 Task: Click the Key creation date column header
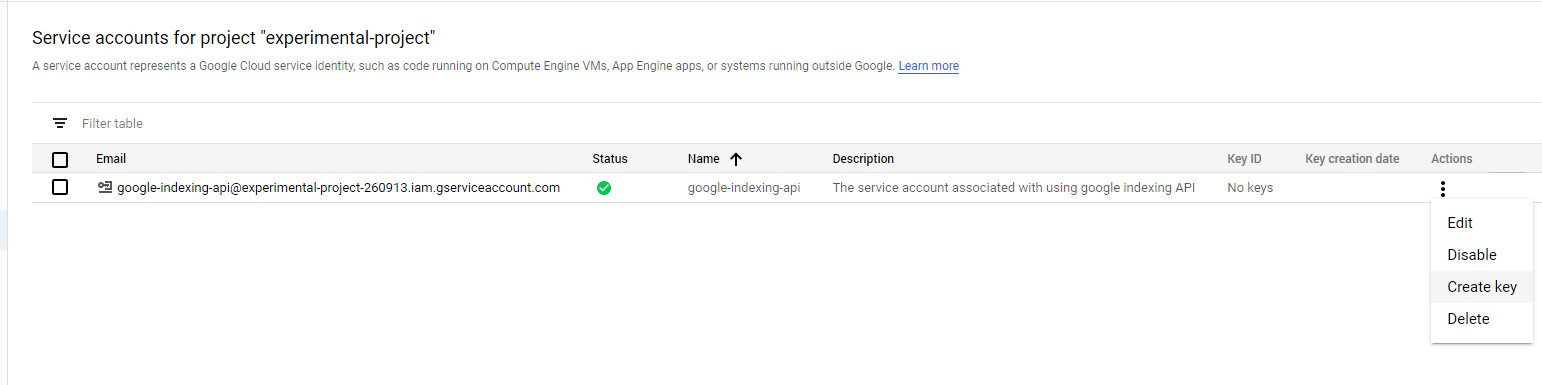click(x=1352, y=159)
